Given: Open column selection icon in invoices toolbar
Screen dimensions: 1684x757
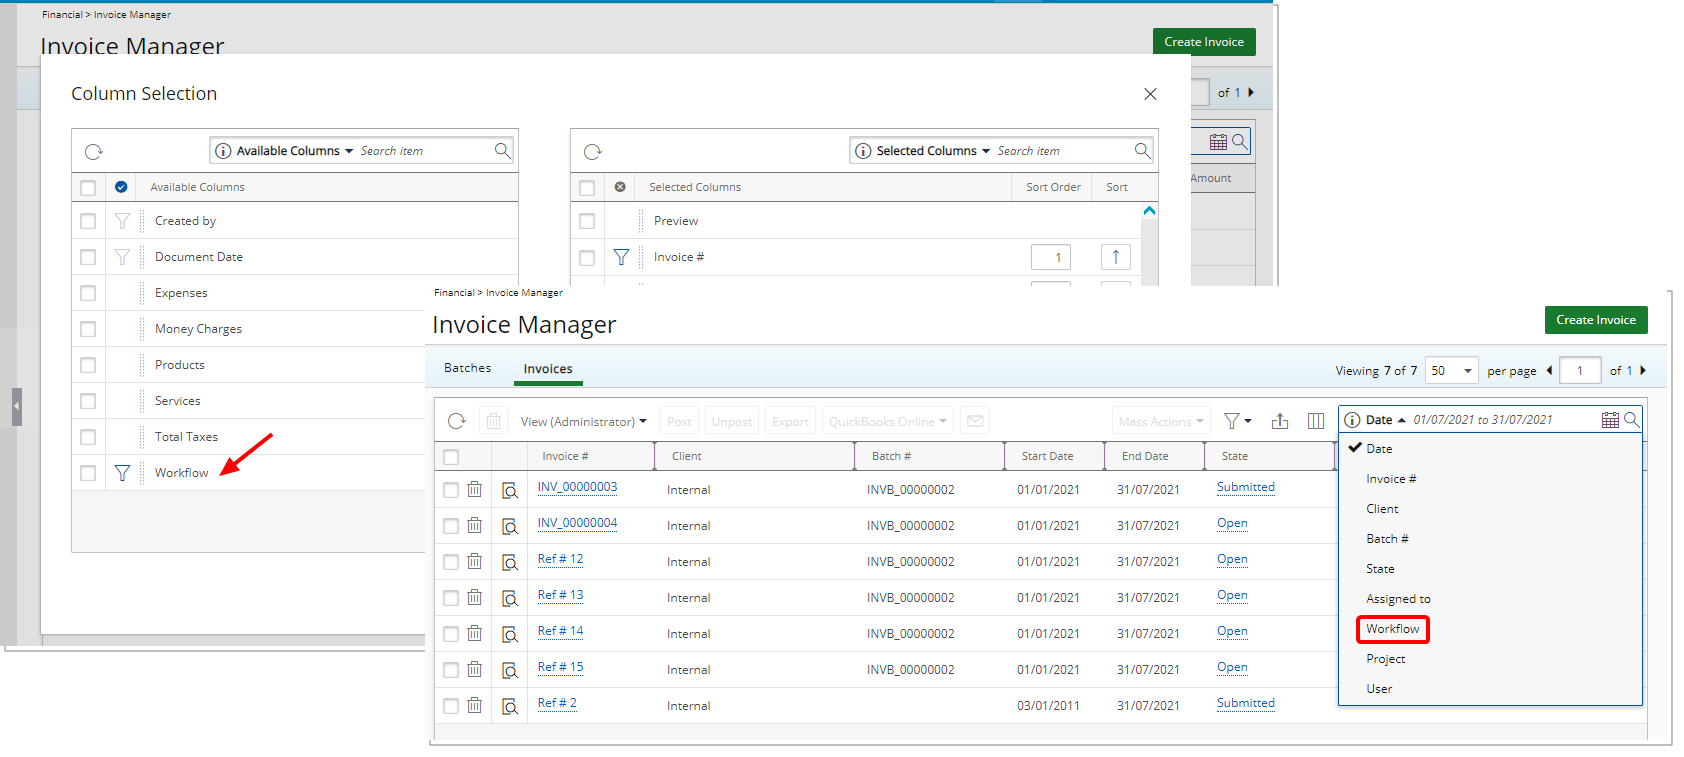Looking at the screenshot, I should pyautogui.click(x=1316, y=421).
